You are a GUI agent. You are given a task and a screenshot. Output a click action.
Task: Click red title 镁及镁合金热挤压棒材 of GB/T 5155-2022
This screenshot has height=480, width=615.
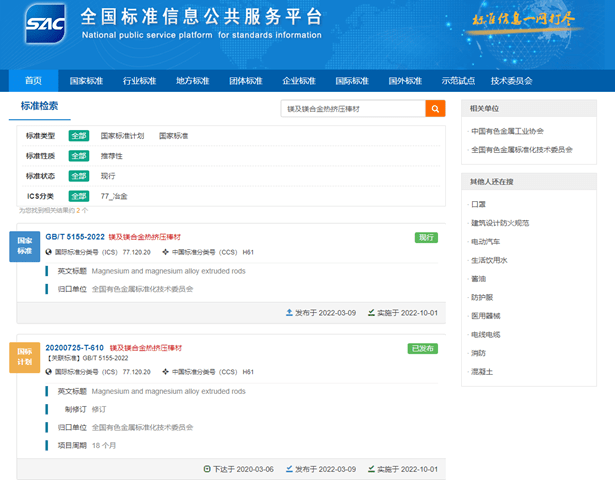coord(144,237)
